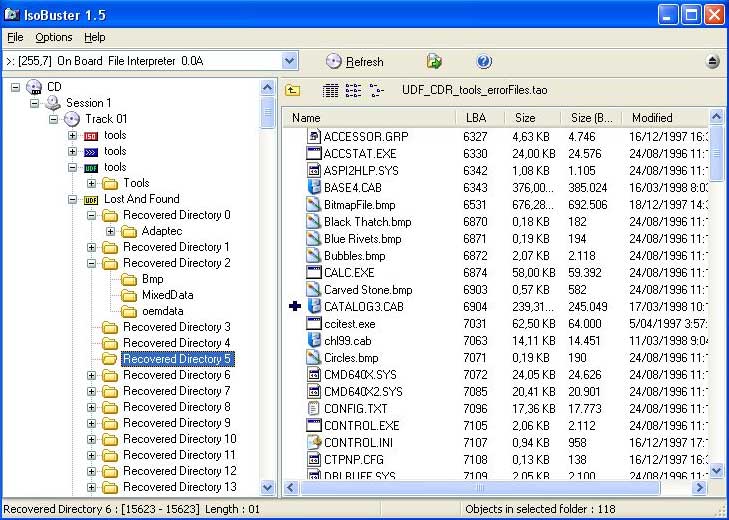Select the CTPNP.CFG file icon
Screen dimensions: 729x520
(314, 460)
